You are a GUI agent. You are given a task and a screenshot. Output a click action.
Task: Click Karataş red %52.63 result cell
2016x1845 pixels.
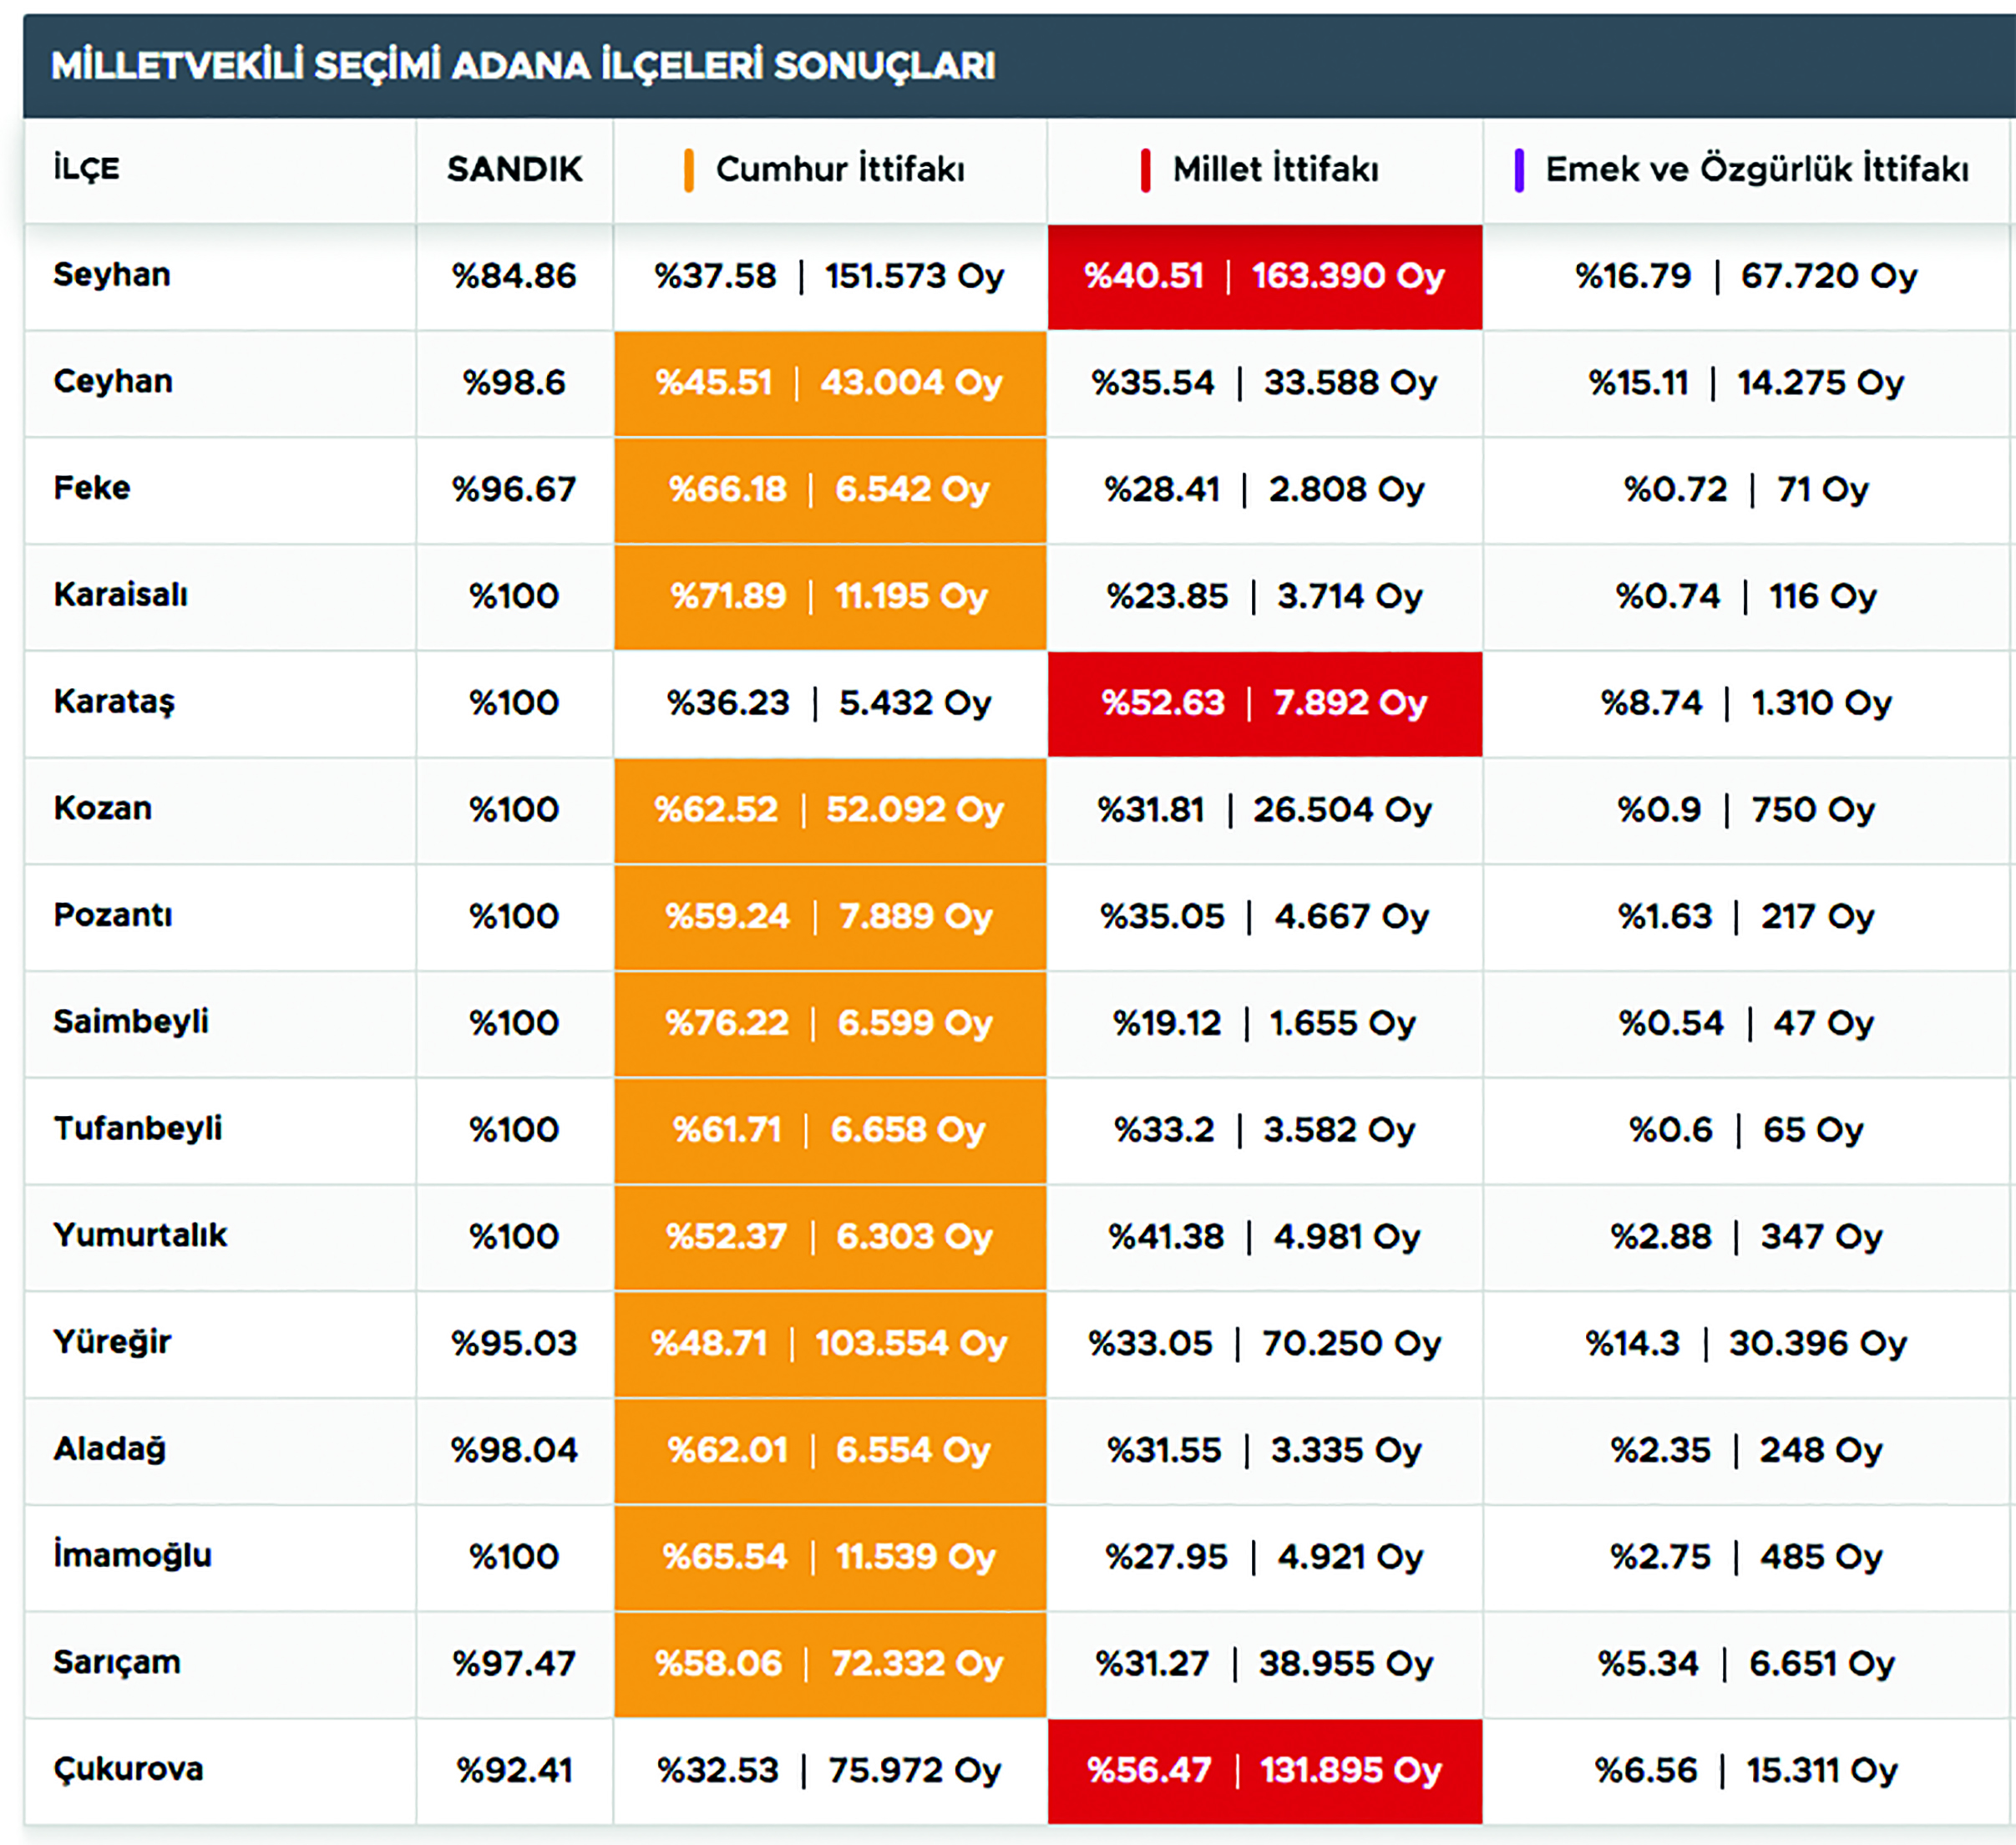[x=1163, y=703]
